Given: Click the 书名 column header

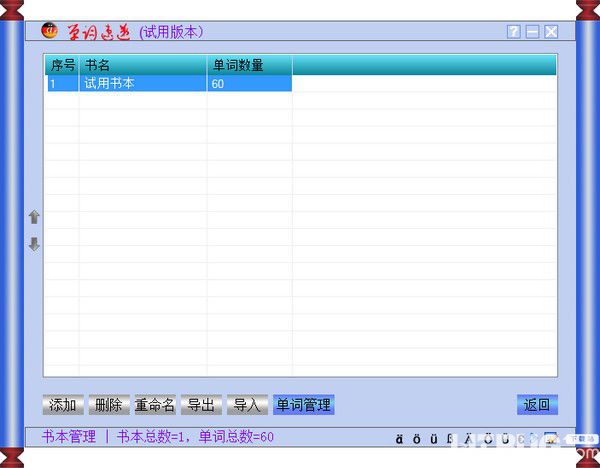Looking at the screenshot, I should click(143, 65).
